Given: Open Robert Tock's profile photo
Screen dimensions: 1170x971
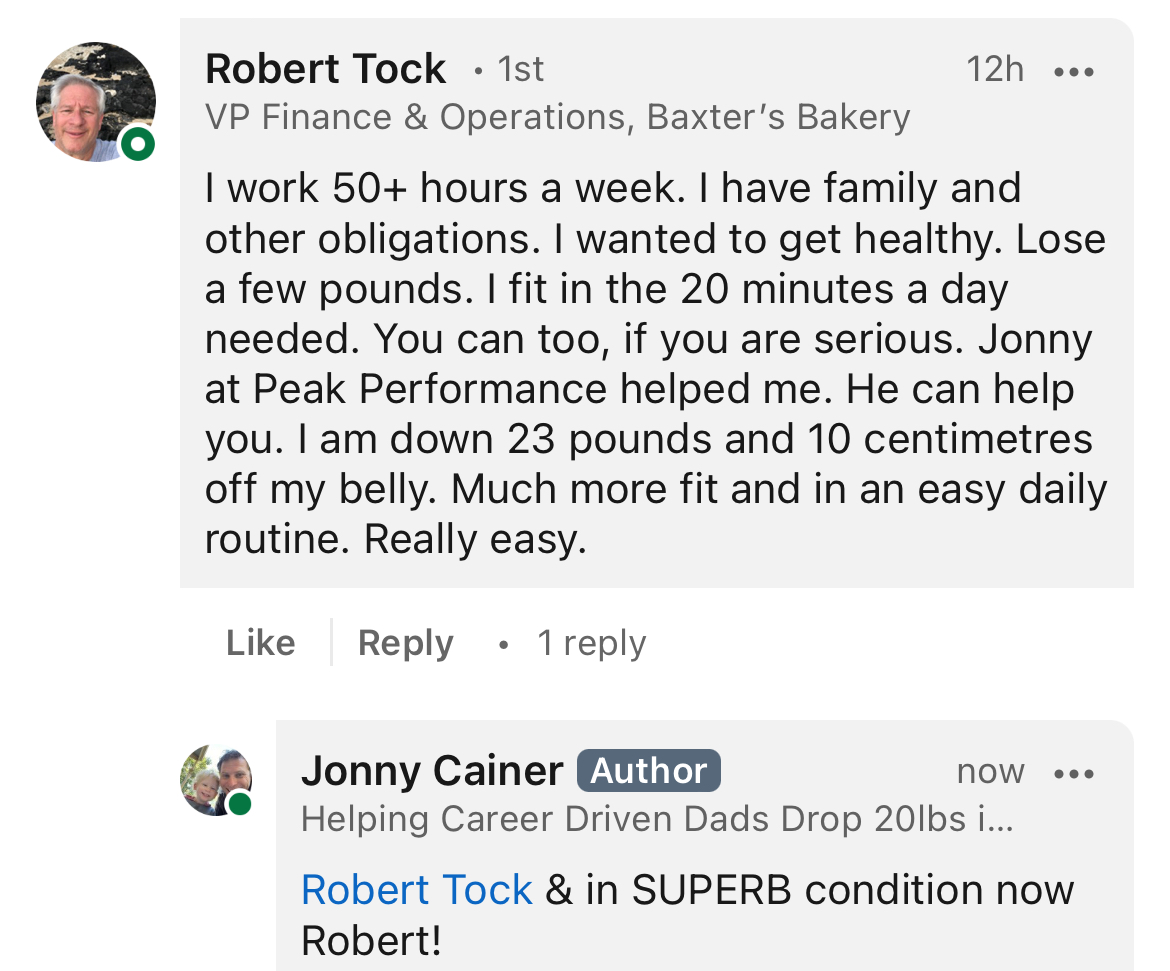Looking at the screenshot, I should (x=95, y=102).
